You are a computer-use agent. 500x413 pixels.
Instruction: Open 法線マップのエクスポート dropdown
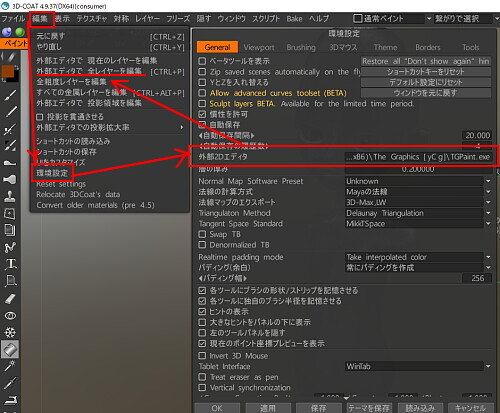tap(418, 202)
